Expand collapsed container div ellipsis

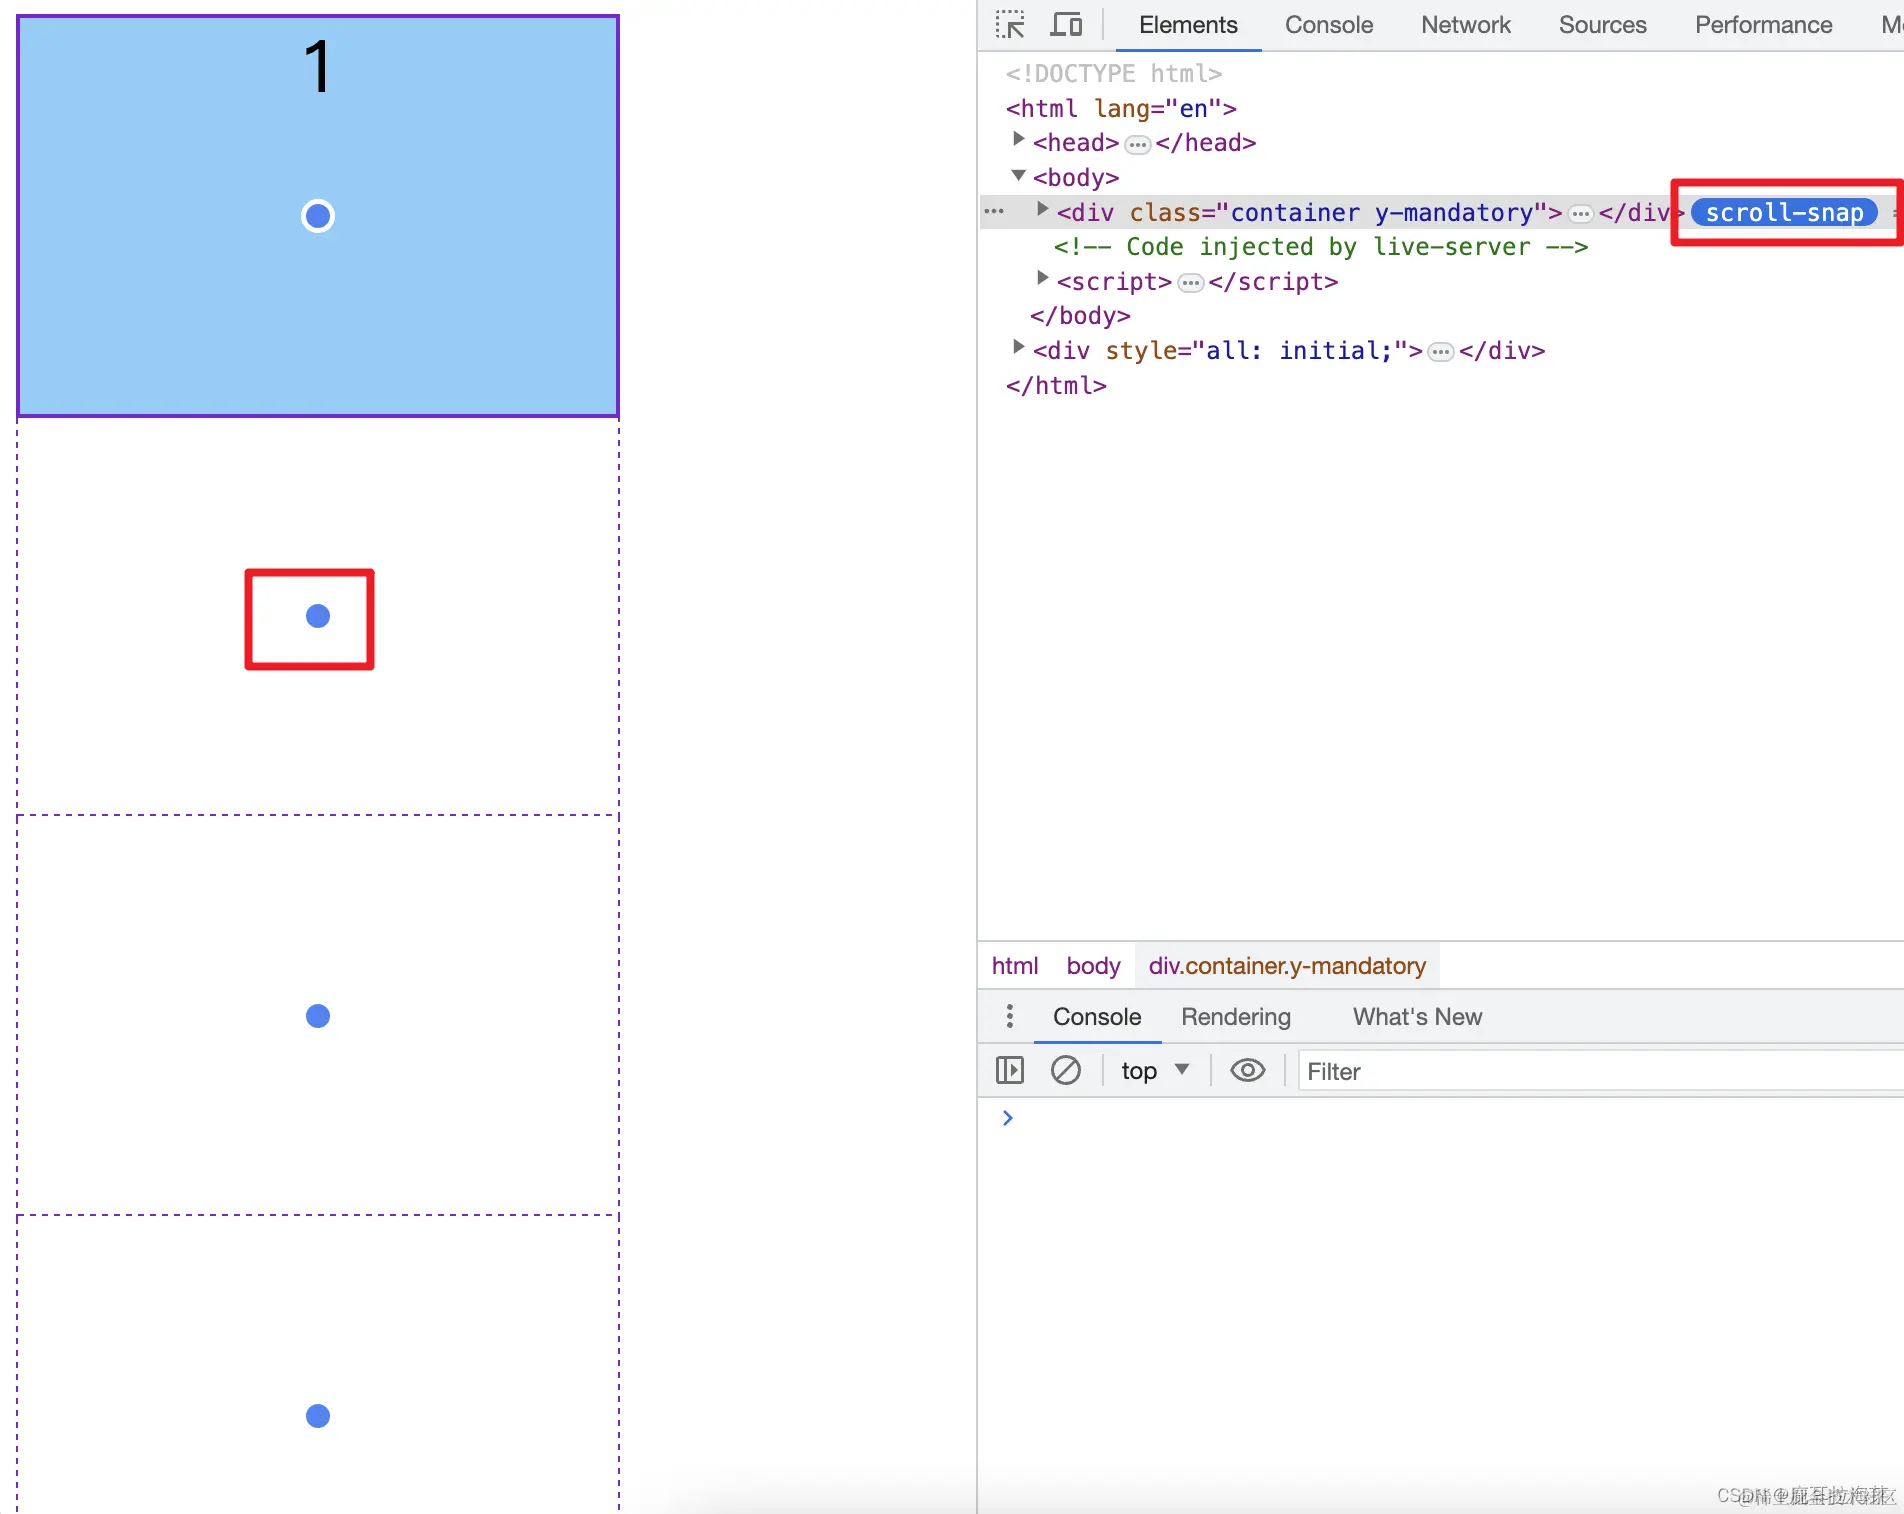point(1581,214)
